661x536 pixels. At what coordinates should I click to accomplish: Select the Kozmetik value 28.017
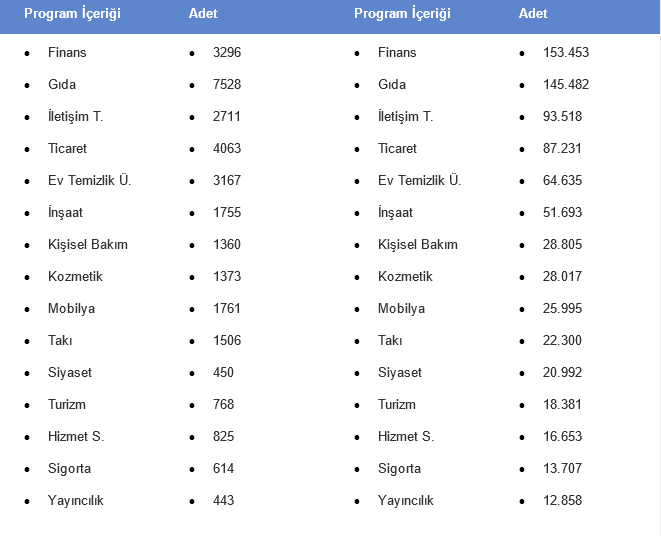[562, 276]
